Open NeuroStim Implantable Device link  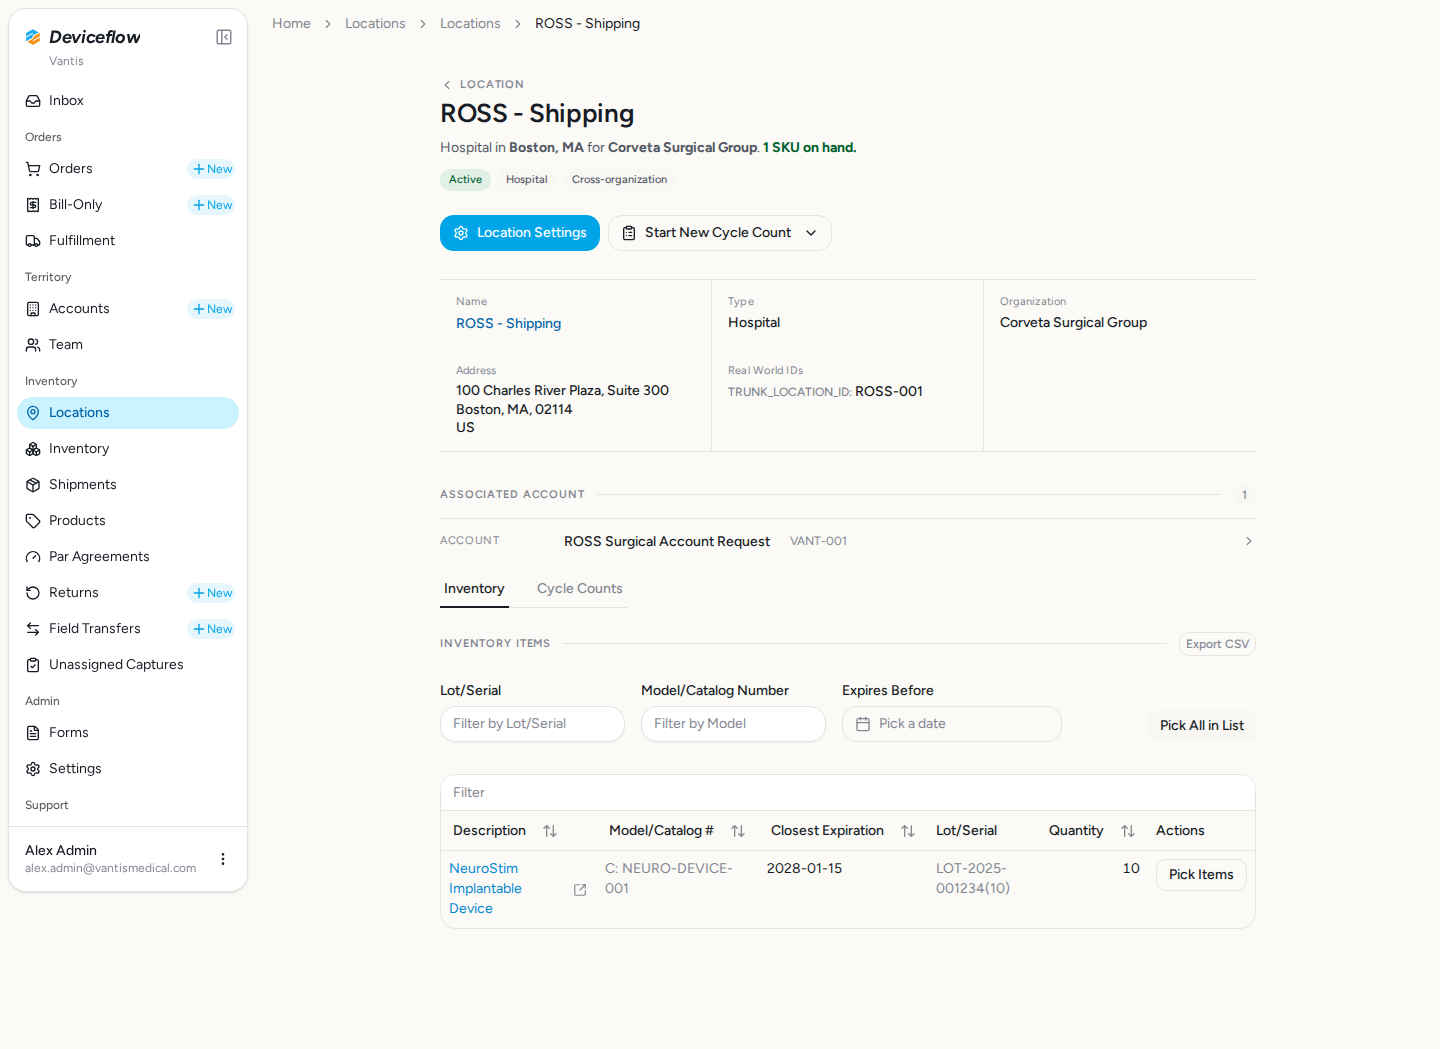click(x=485, y=888)
